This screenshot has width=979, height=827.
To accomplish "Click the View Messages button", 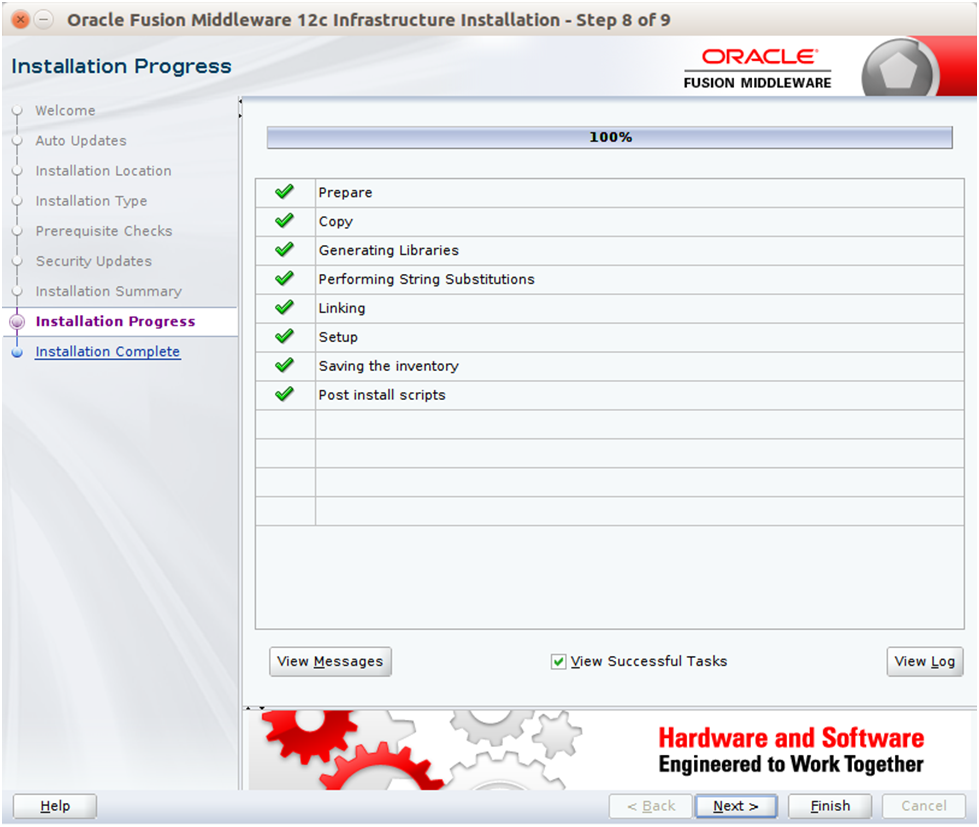I will [330, 662].
